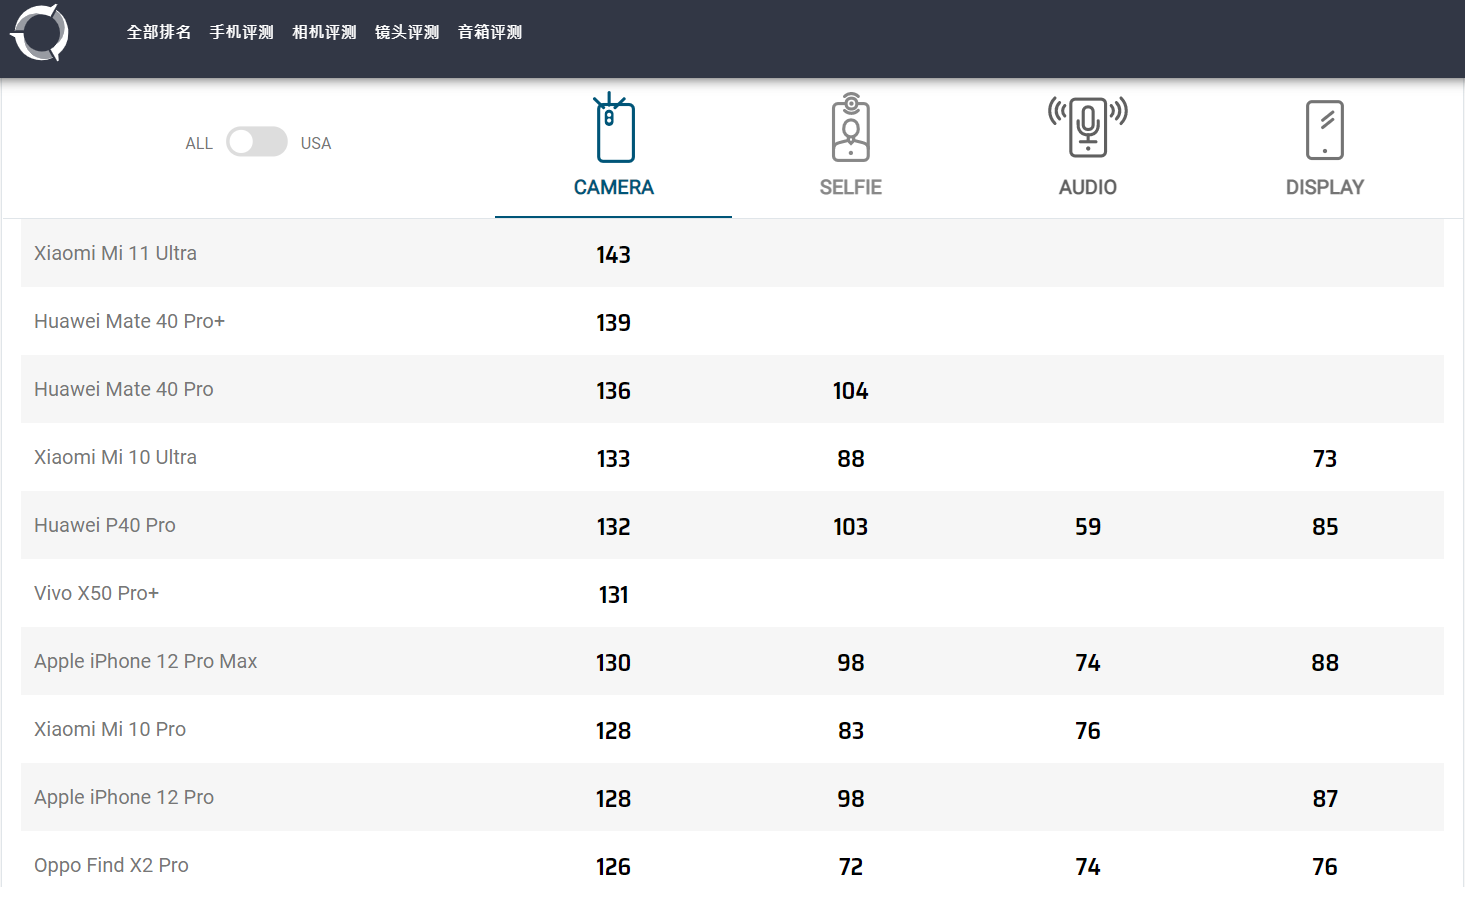Click camera score 136
The image size is (1465, 898).
point(614,391)
